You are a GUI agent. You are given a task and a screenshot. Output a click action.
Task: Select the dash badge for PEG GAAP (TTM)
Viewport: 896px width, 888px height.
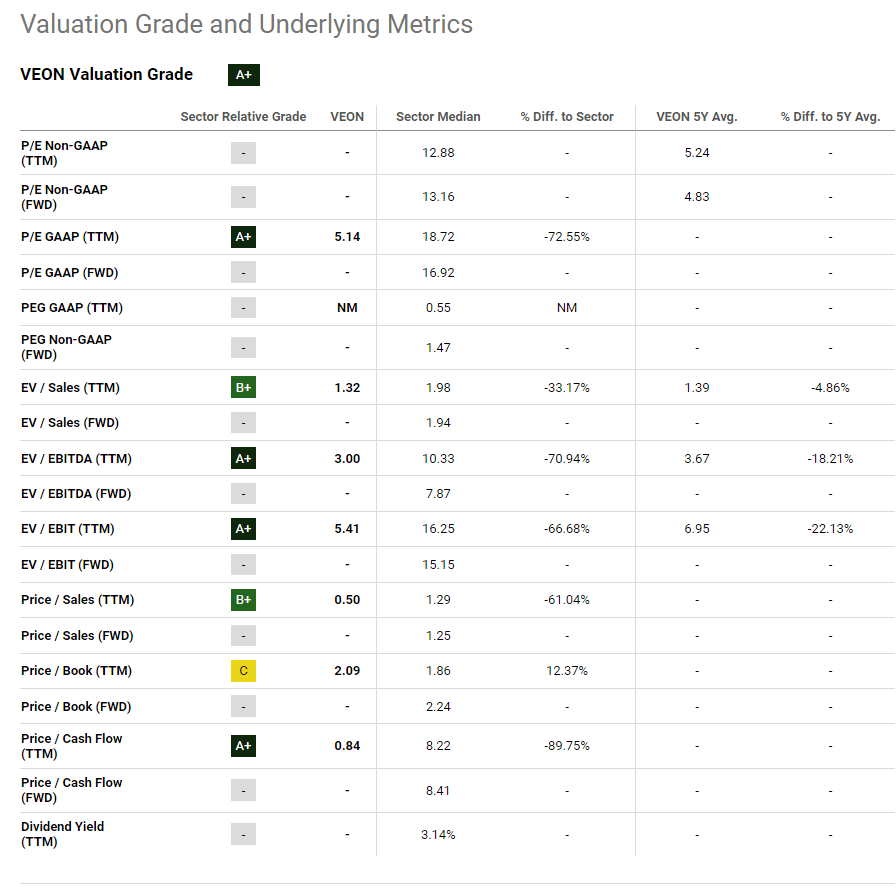(x=243, y=308)
